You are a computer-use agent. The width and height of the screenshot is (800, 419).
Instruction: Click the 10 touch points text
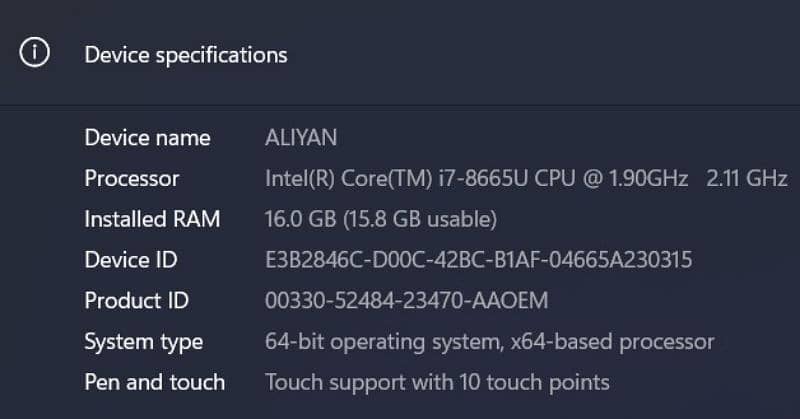pos(548,382)
